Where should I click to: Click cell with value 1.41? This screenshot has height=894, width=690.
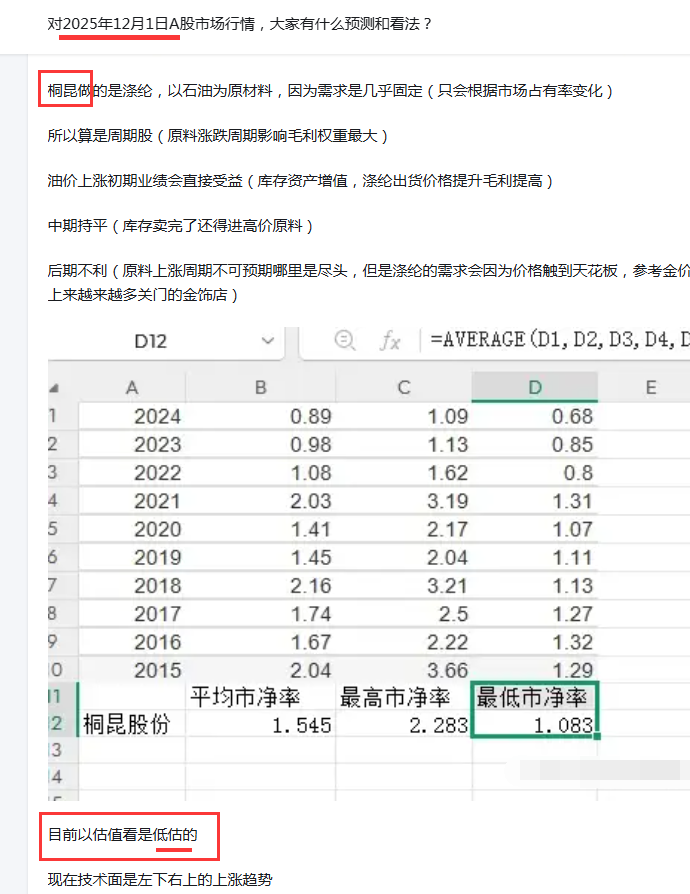pos(261,529)
